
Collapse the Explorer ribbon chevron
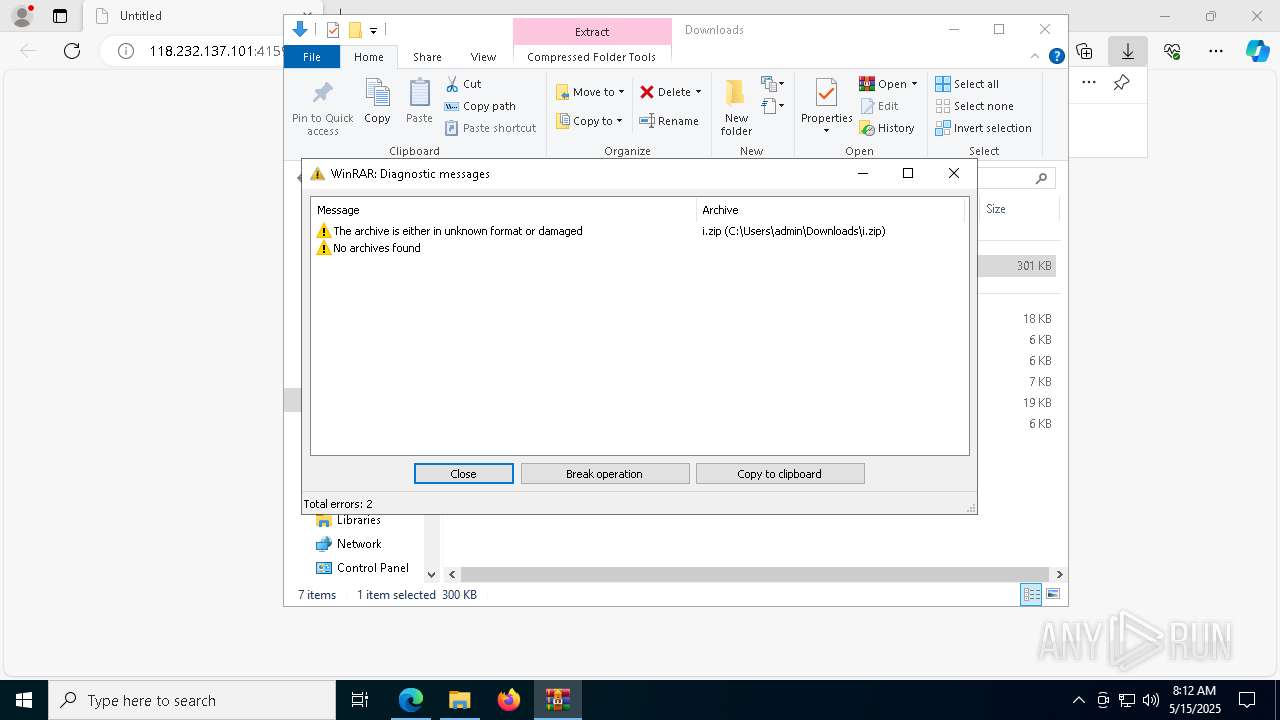tap(1035, 57)
